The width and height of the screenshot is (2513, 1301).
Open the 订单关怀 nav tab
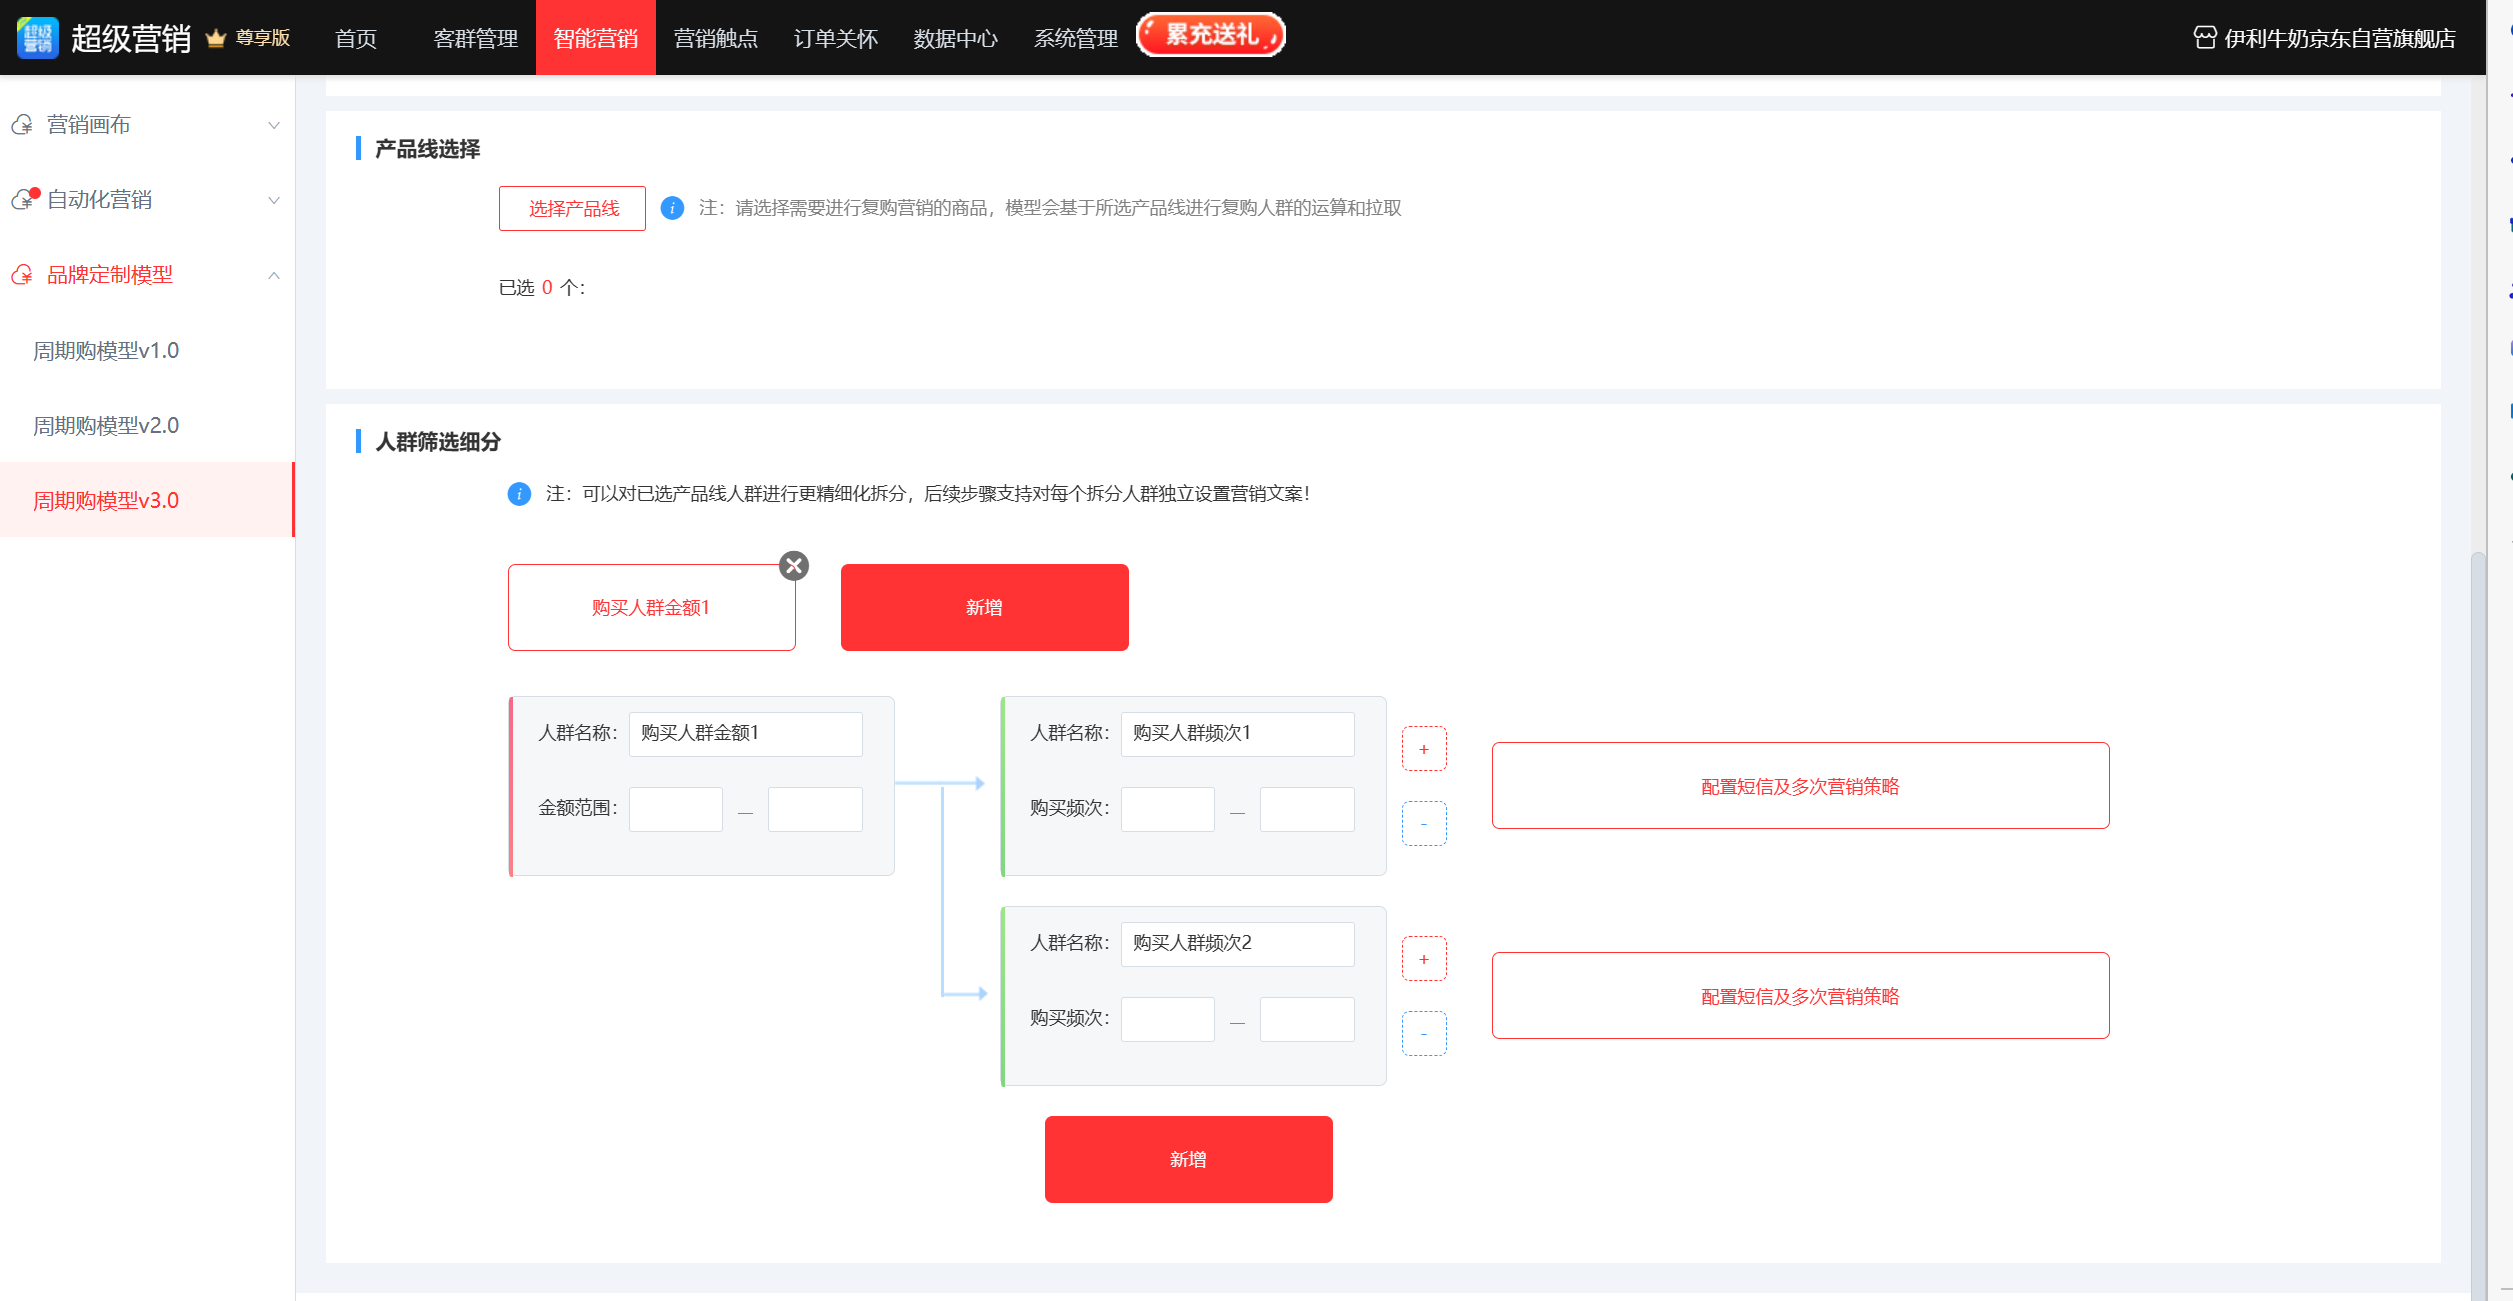pyautogui.click(x=836, y=38)
